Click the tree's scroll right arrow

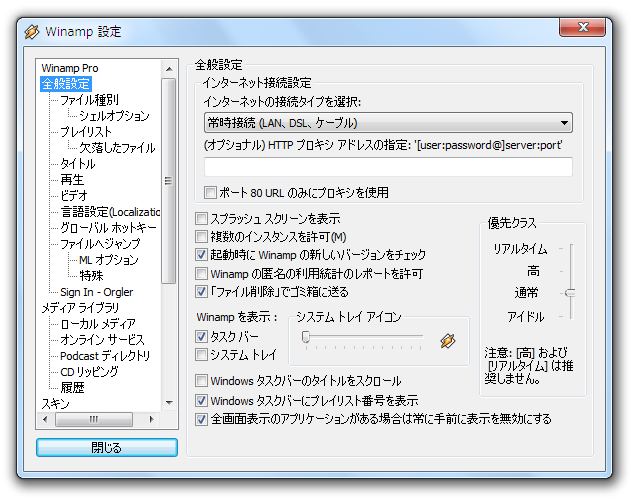click(x=152, y=419)
